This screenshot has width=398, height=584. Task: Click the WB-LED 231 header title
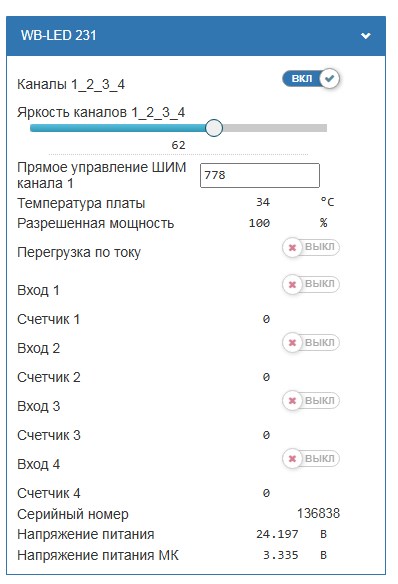[x=59, y=35]
